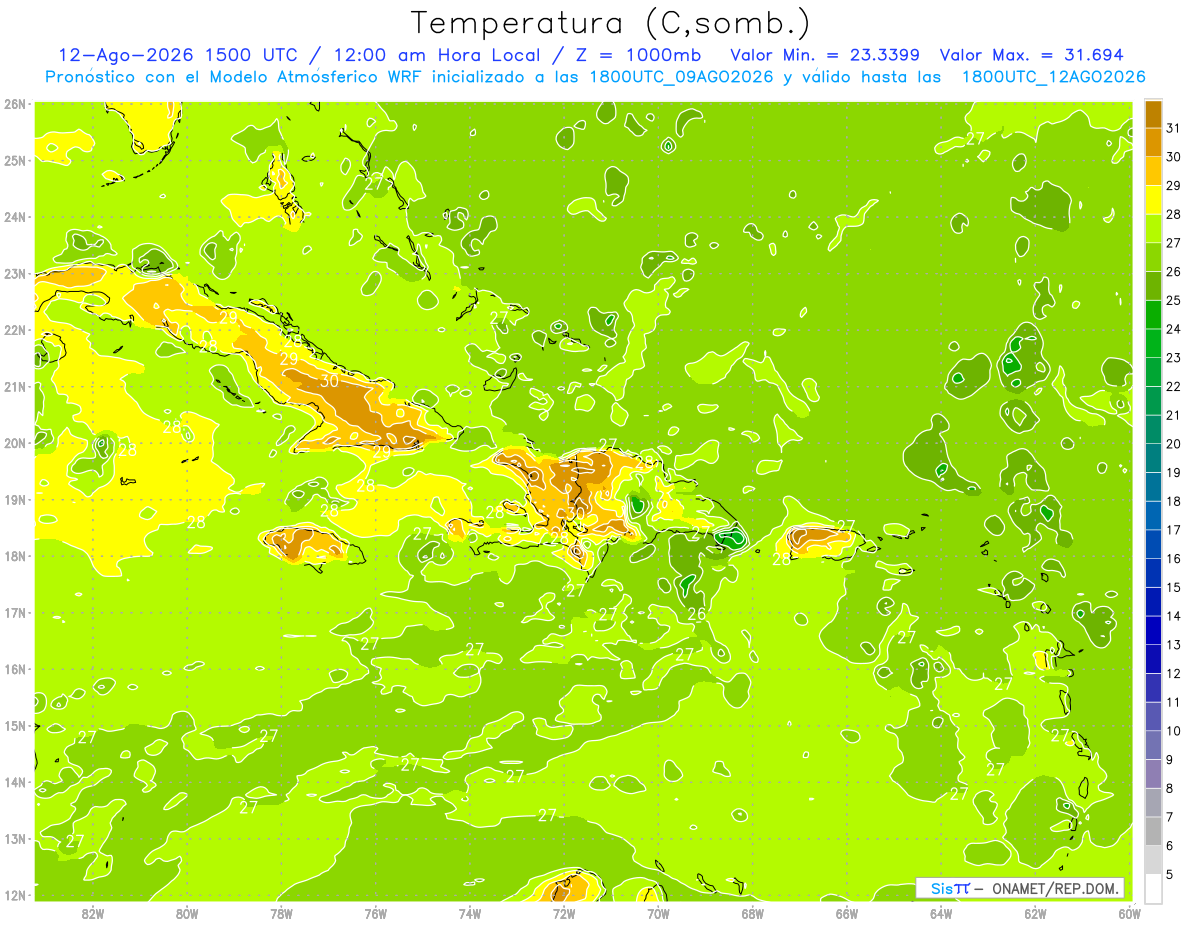Click the 78W longitude axis label
The image size is (1200, 927).
click(281, 913)
